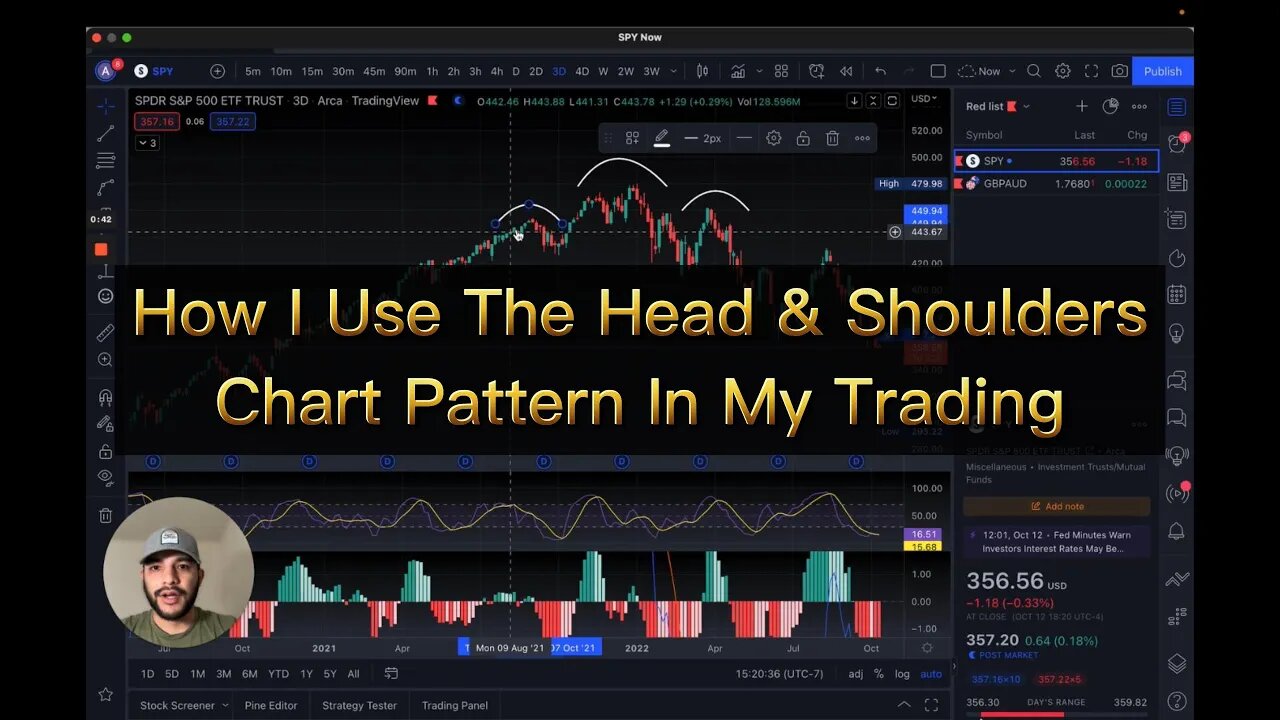Open the SPY symbol search field
The image size is (1280, 720).
pyautogui.click(x=154, y=71)
